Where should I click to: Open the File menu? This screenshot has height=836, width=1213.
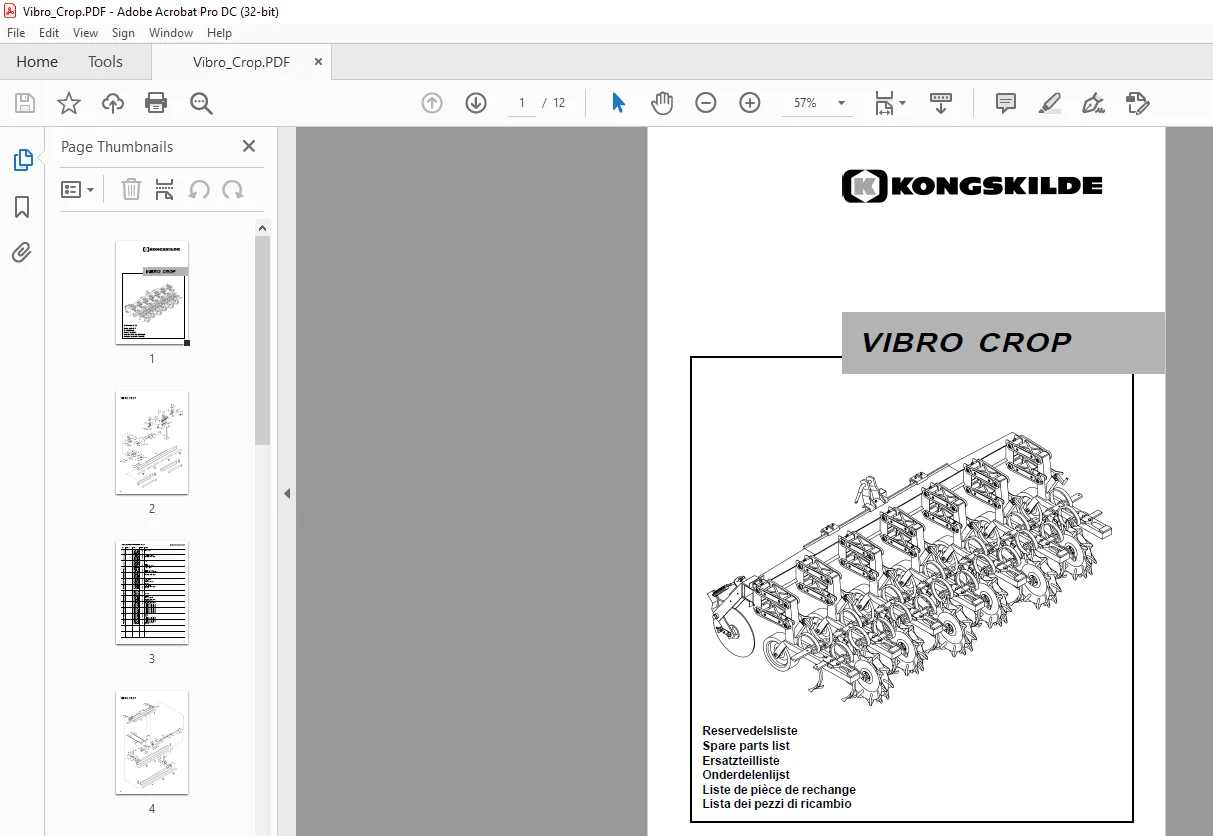pyautogui.click(x=16, y=33)
